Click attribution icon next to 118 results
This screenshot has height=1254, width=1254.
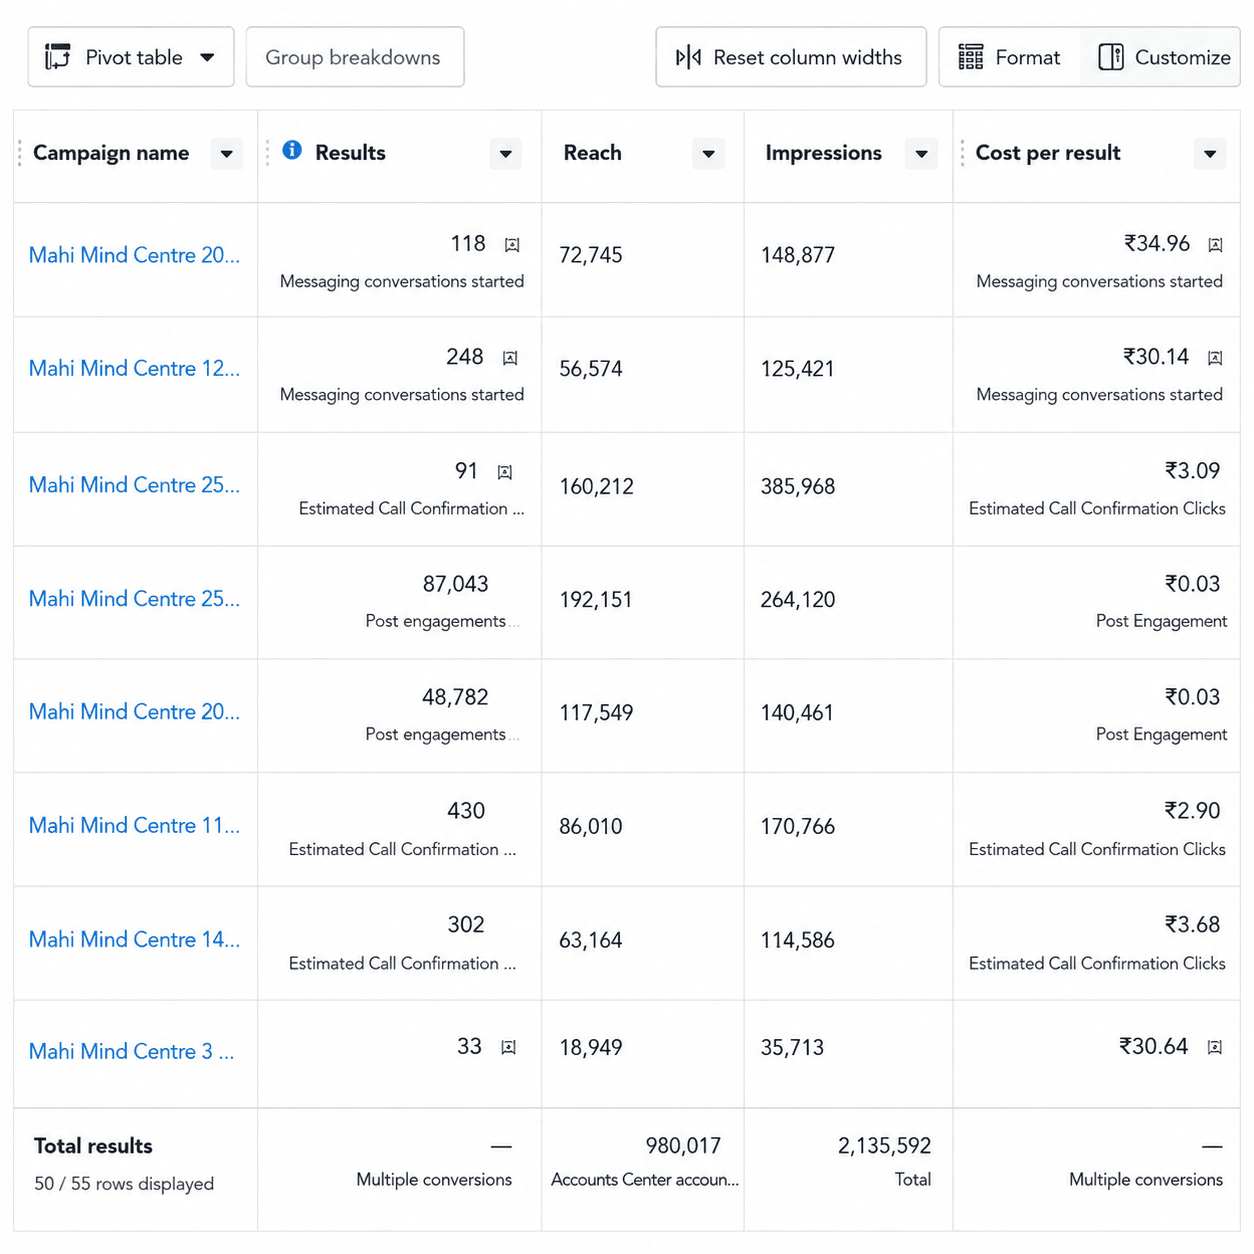tap(512, 245)
